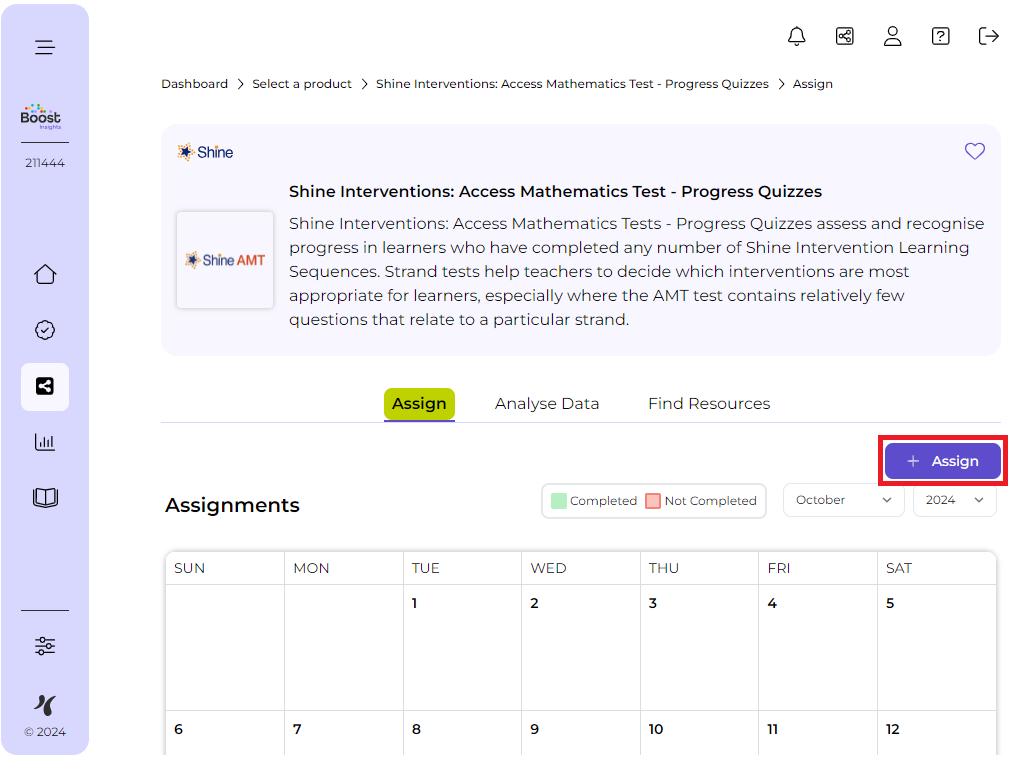1015x759 pixels.
Task: Open the hamburger menu in sidebar
Action: pos(45,47)
